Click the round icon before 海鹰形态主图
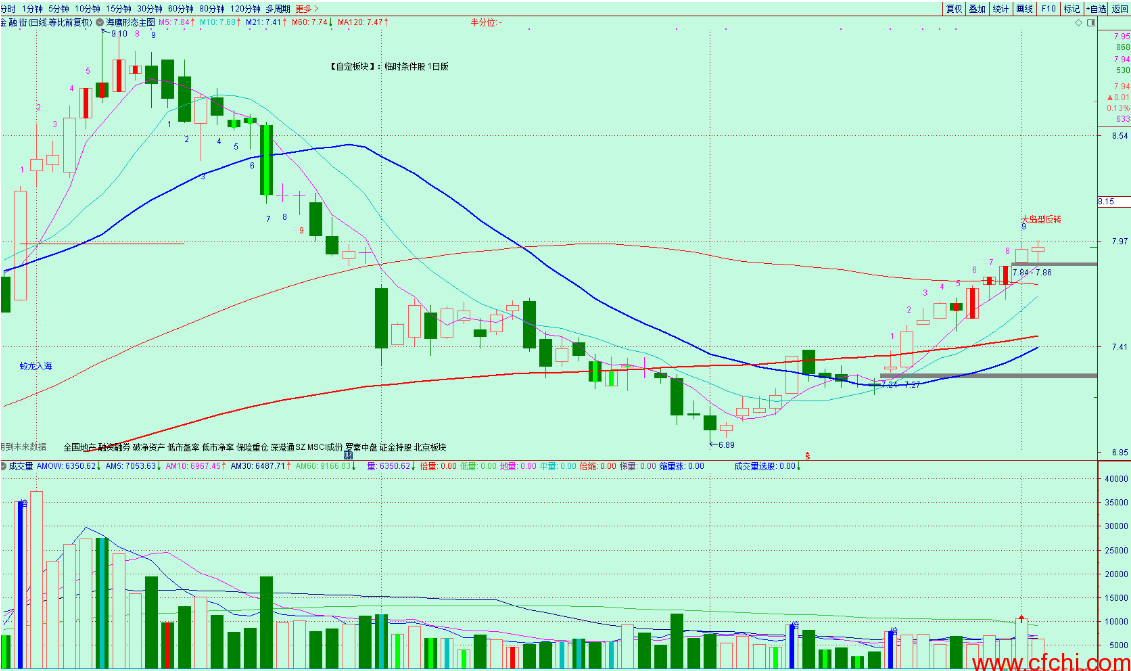1131x671 pixels. click(100, 22)
